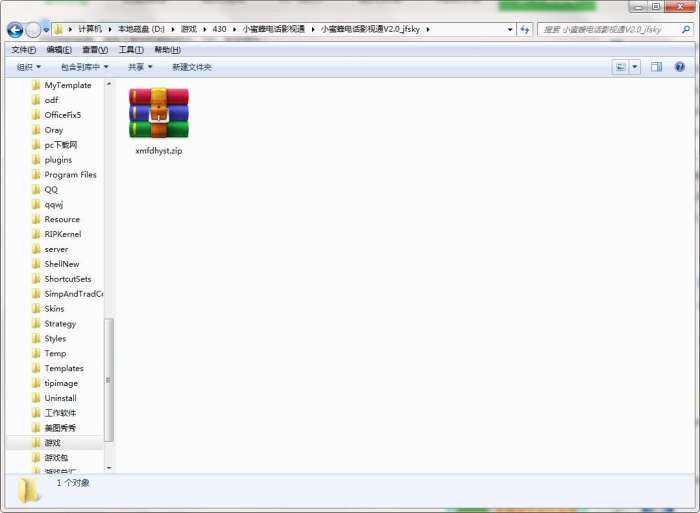The image size is (700, 513).
Task: Select the pc下载网 folder in tree
Action: coord(54,145)
